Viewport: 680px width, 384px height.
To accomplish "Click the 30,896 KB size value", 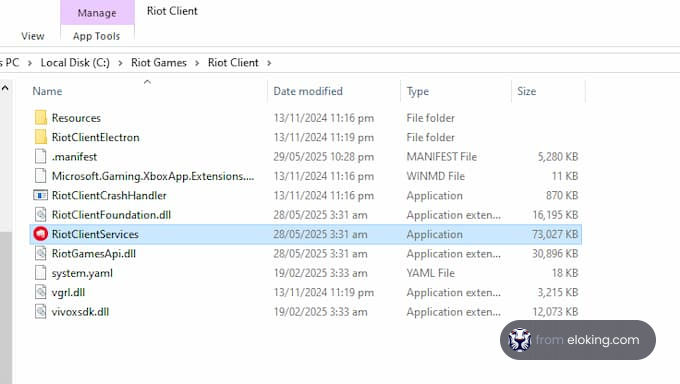I will (555, 254).
